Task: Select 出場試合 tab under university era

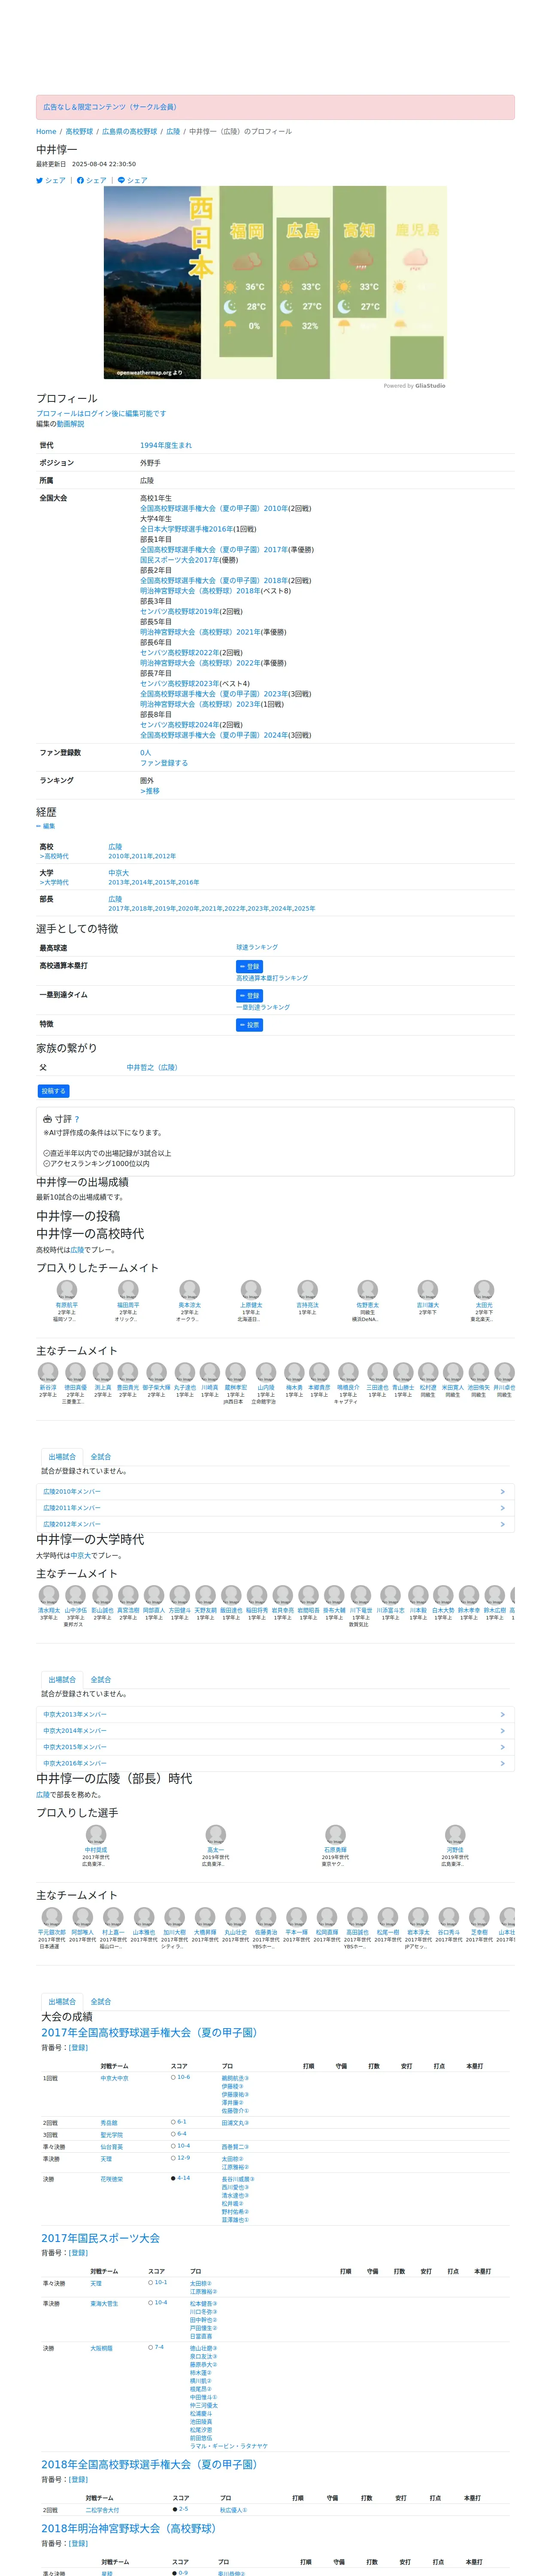Action: [62, 1680]
